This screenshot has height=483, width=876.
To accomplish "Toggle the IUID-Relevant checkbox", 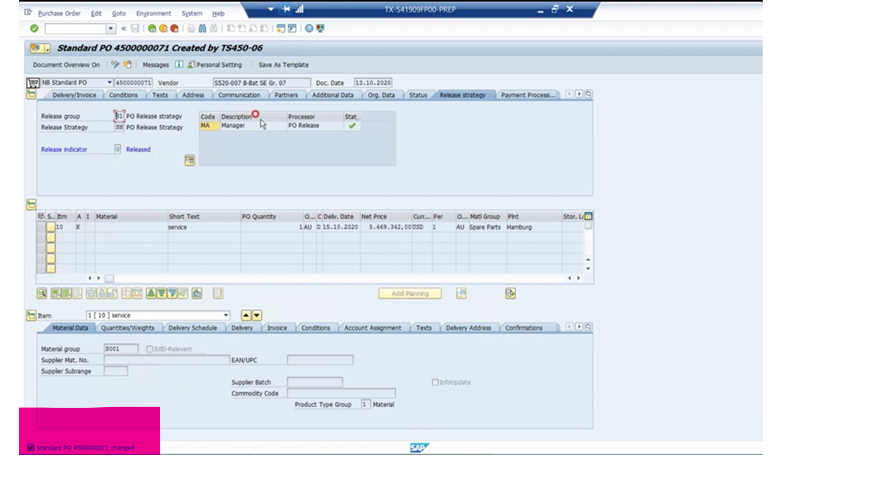I will click(x=150, y=349).
